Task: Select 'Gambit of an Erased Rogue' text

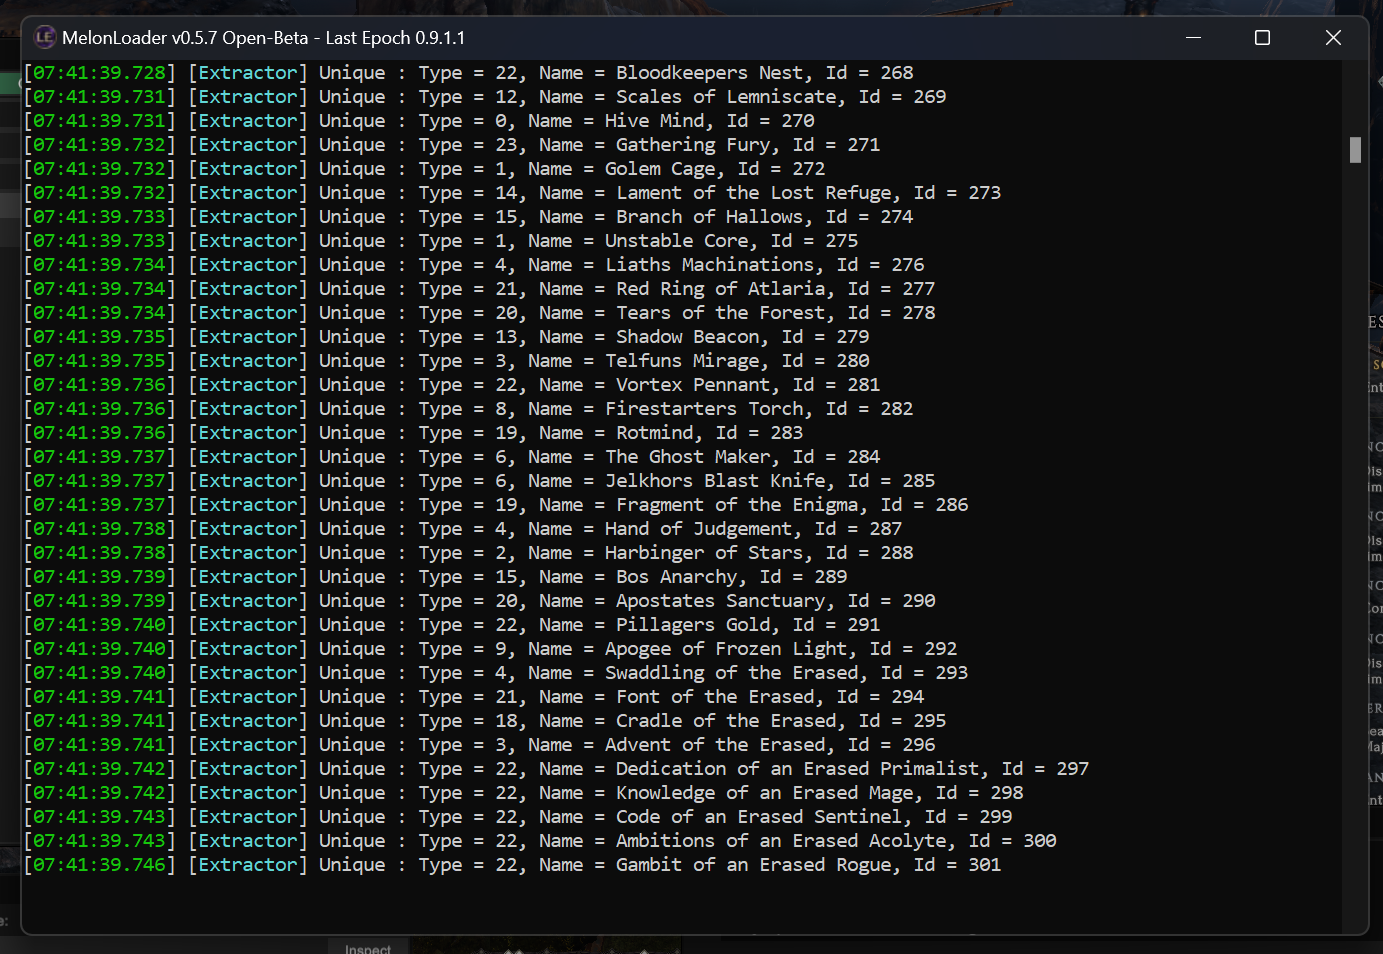Action: coord(753,865)
